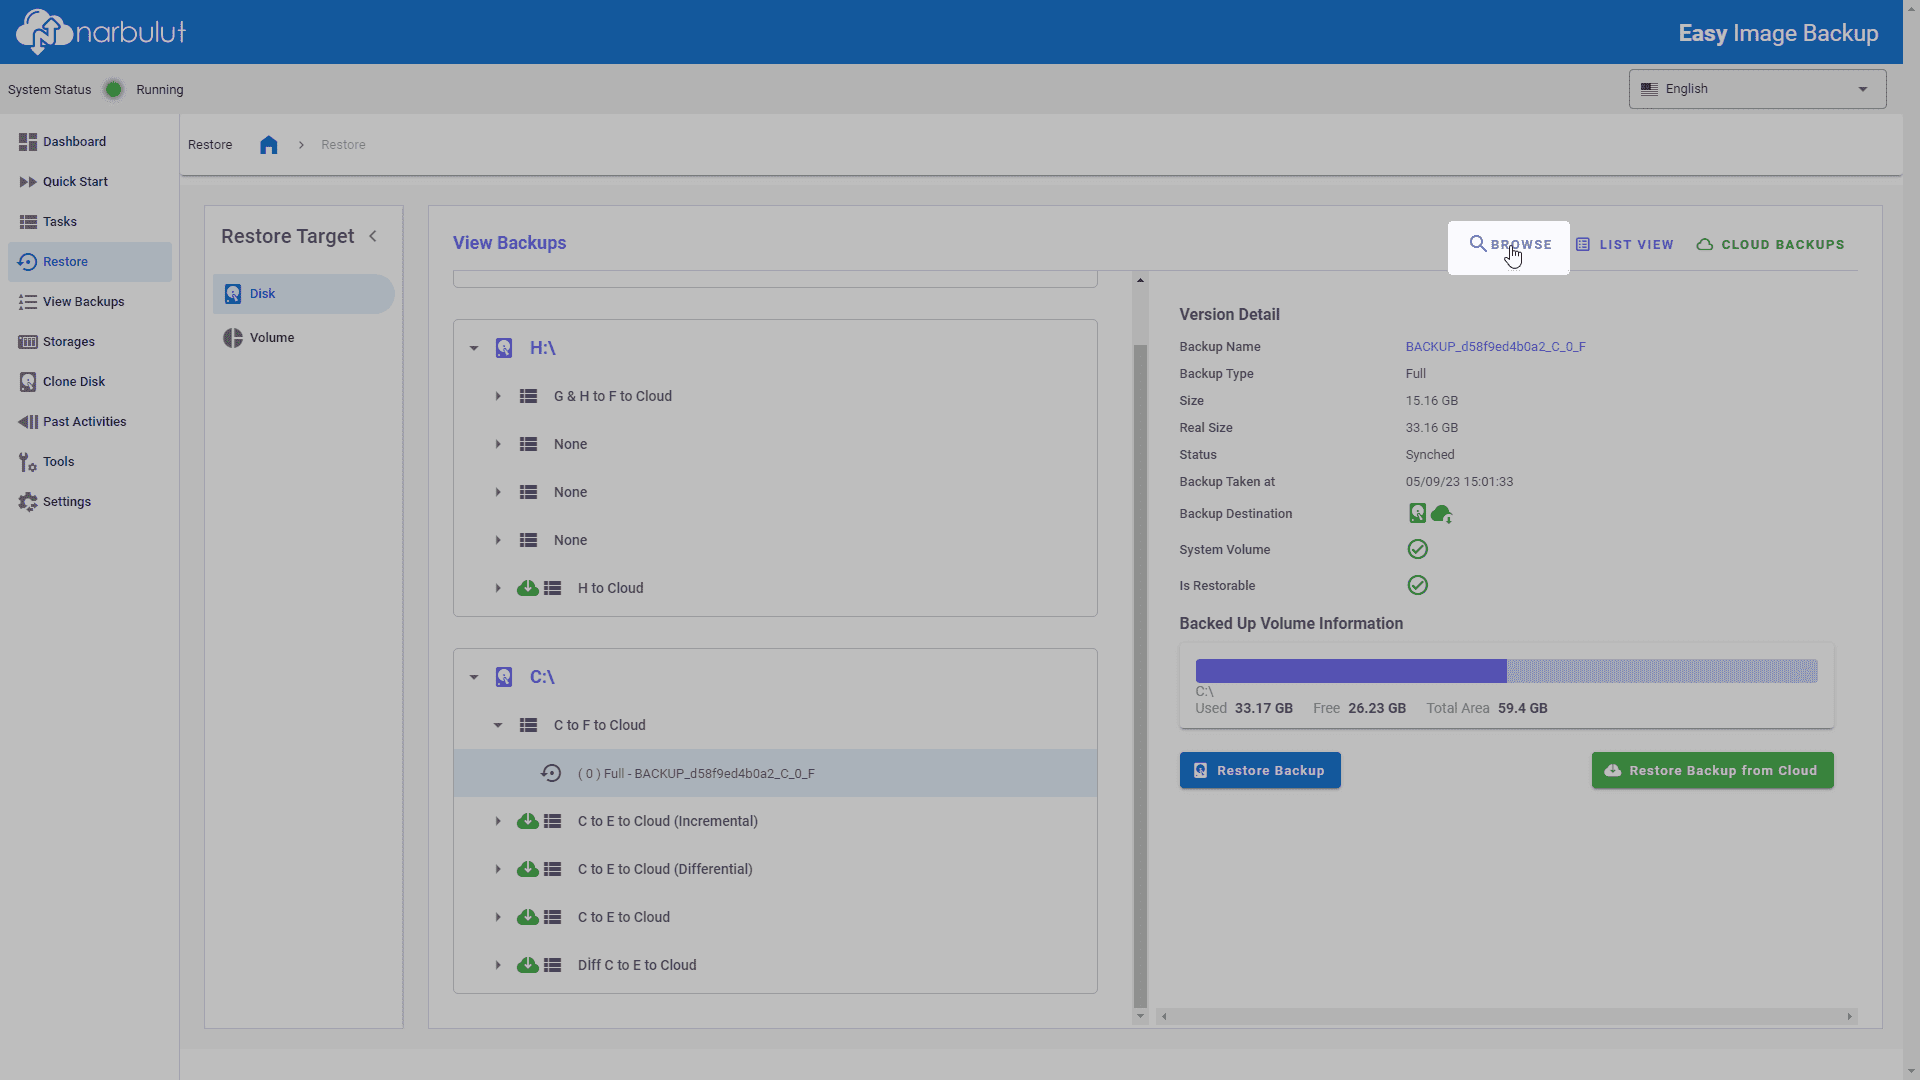Click the Past Activities sidebar icon
The width and height of the screenshot is (1920, 1080).
(28, 422)
